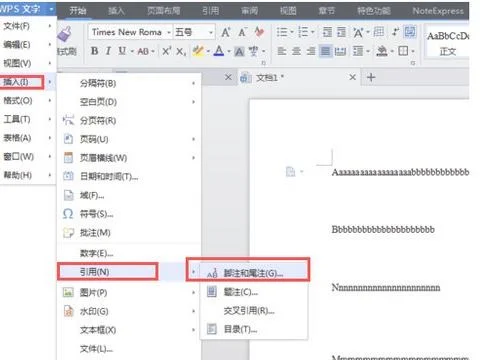This screenshot has height=360, width=480.
Task: Open the shading color dropdown arrow
Action: click(x=392, y=51)
